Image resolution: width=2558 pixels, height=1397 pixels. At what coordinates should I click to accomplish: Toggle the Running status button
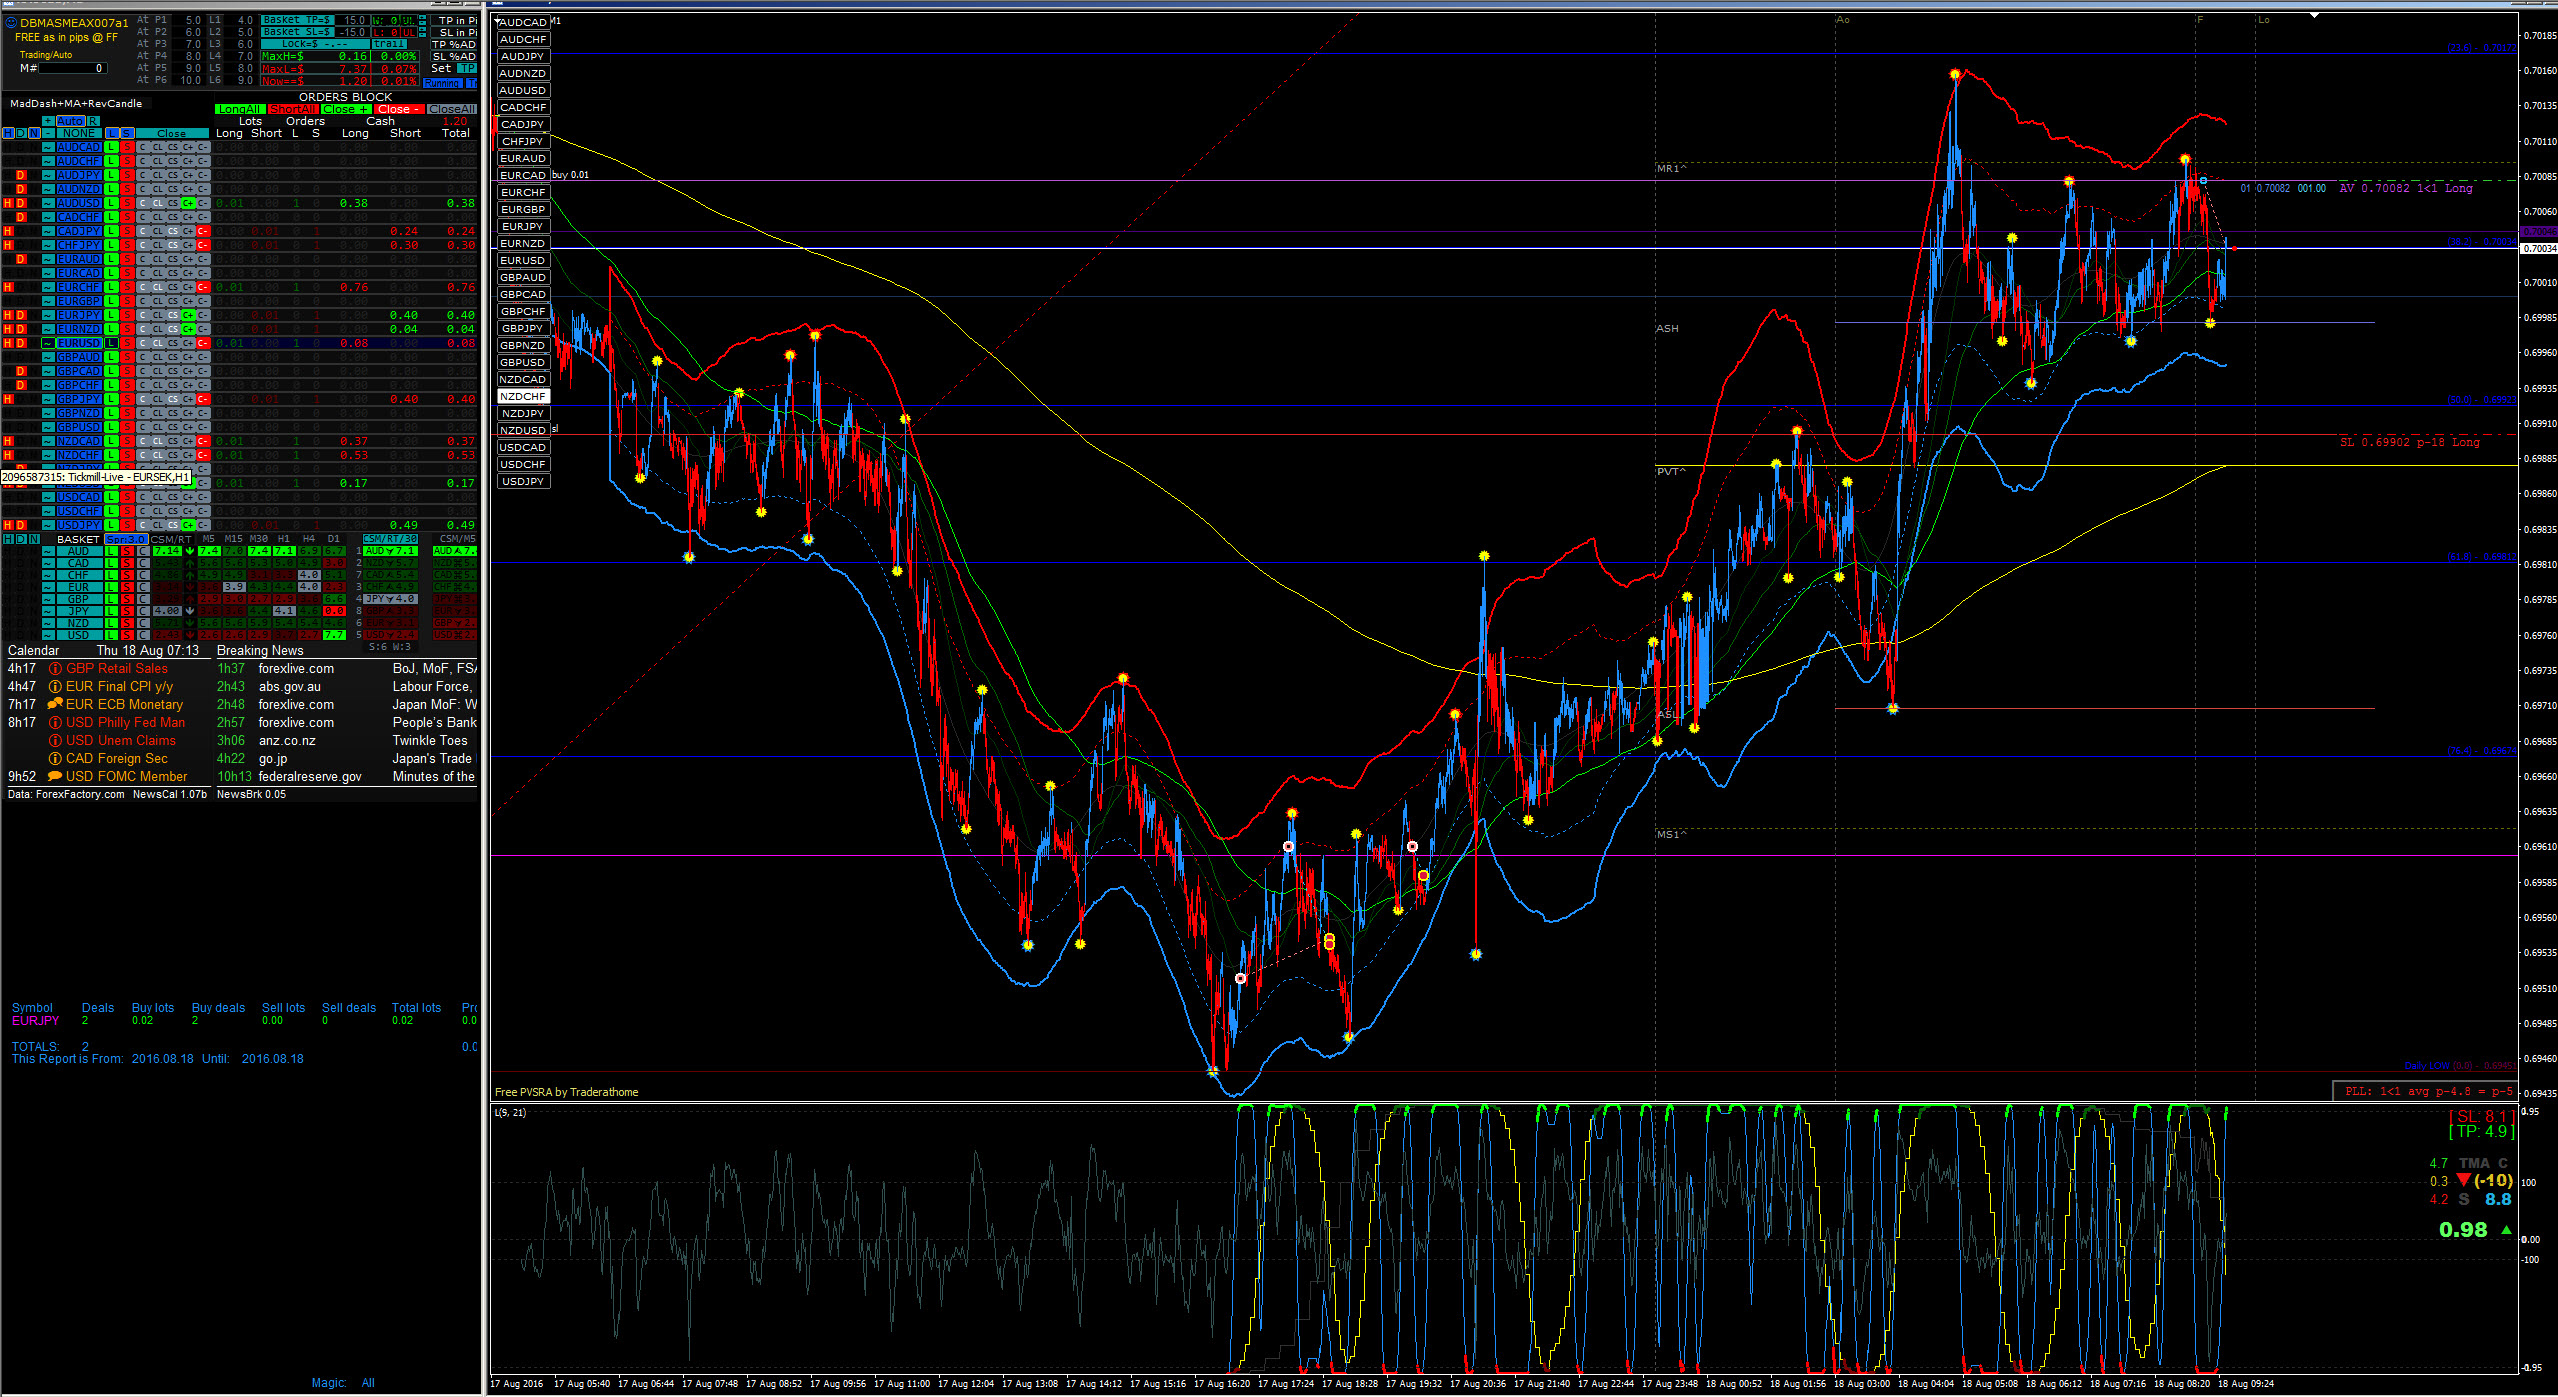pos(443,83)
